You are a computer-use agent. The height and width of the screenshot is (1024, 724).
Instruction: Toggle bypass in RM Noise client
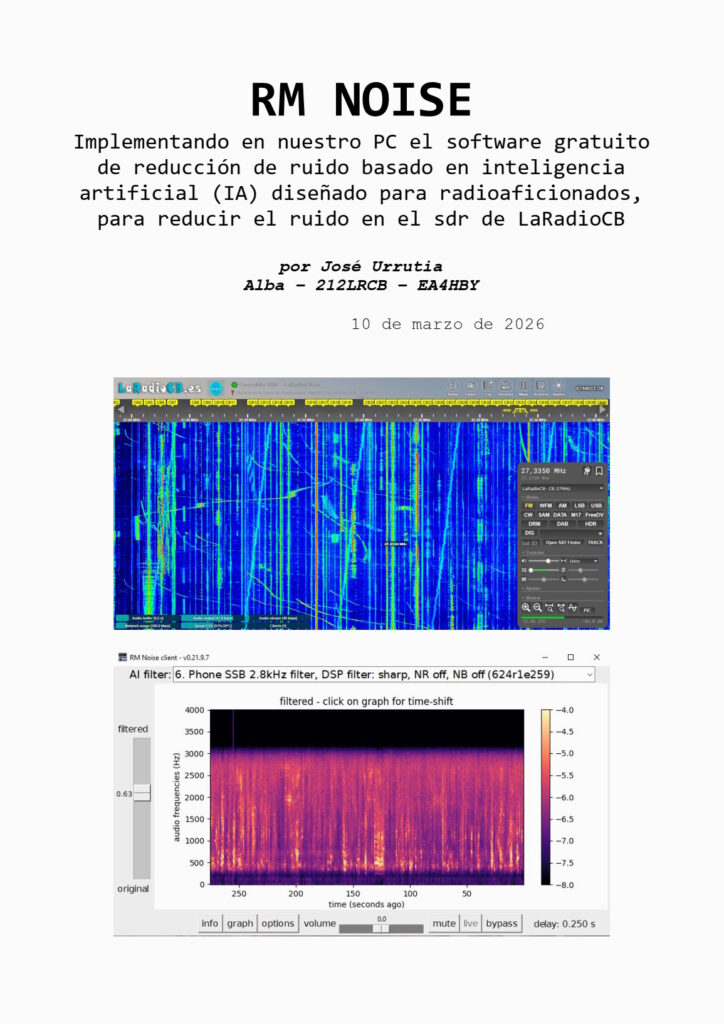(501, 923)
